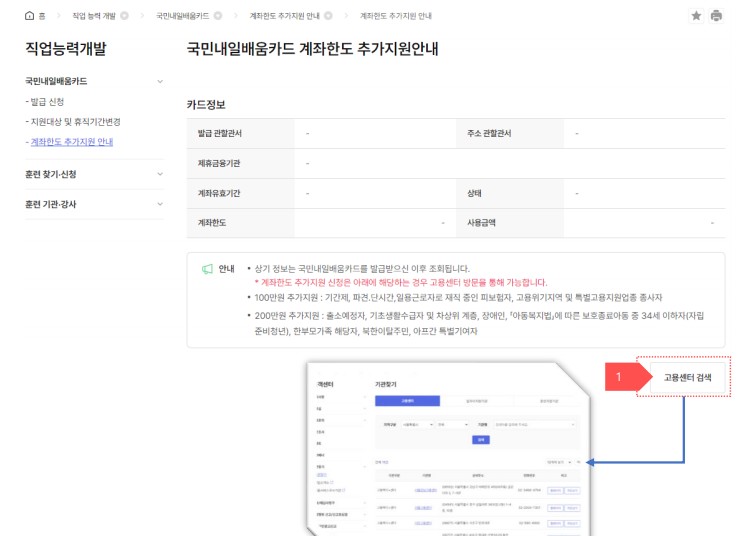
Task: Click the 고용센터 검색 button
Action: click(x=687, y=377)
